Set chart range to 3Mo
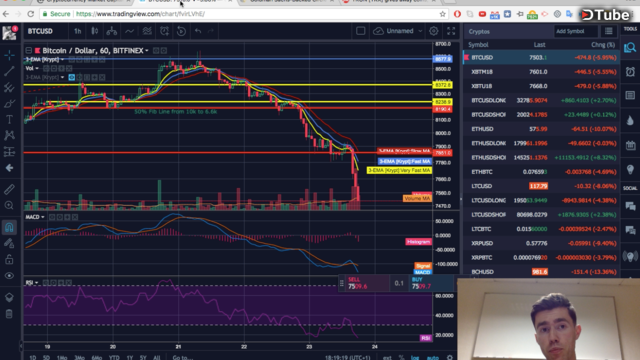 (x=79, y=358)
